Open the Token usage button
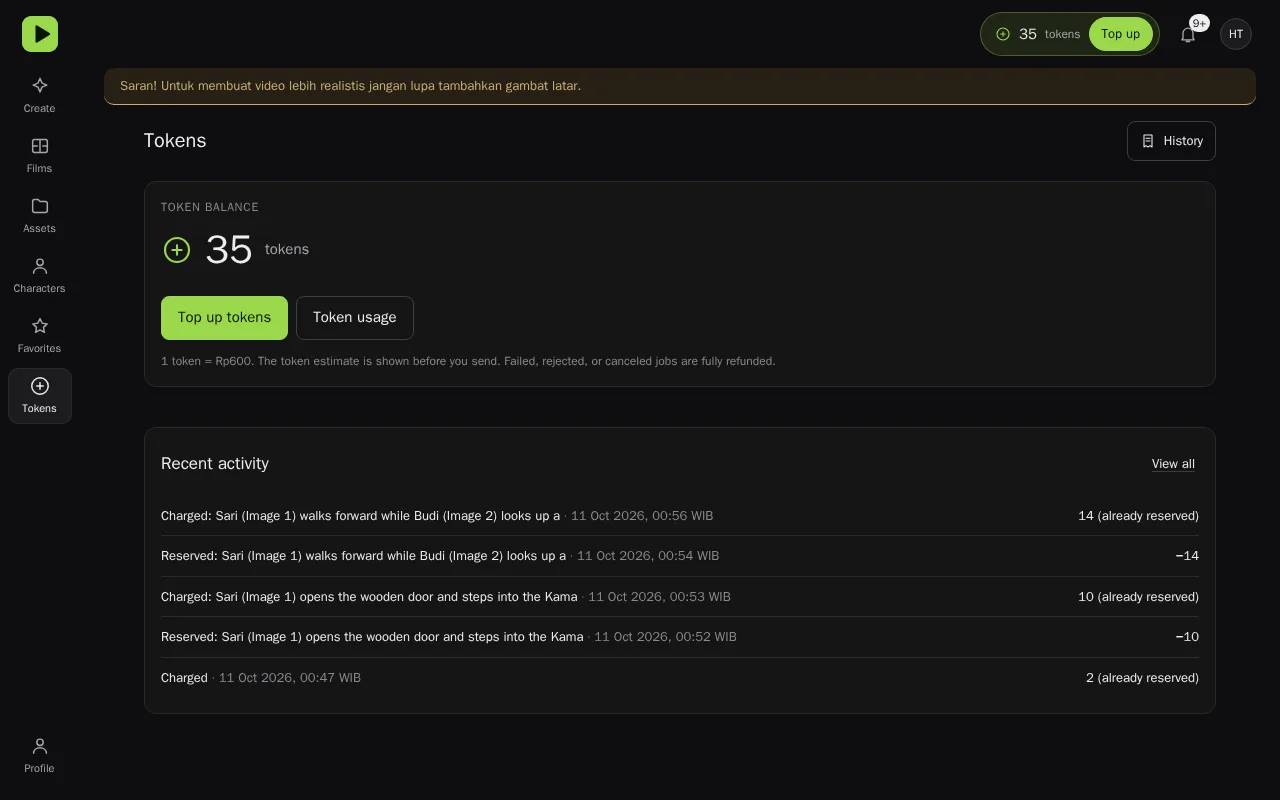The image size is (1280, 800). 355,318
